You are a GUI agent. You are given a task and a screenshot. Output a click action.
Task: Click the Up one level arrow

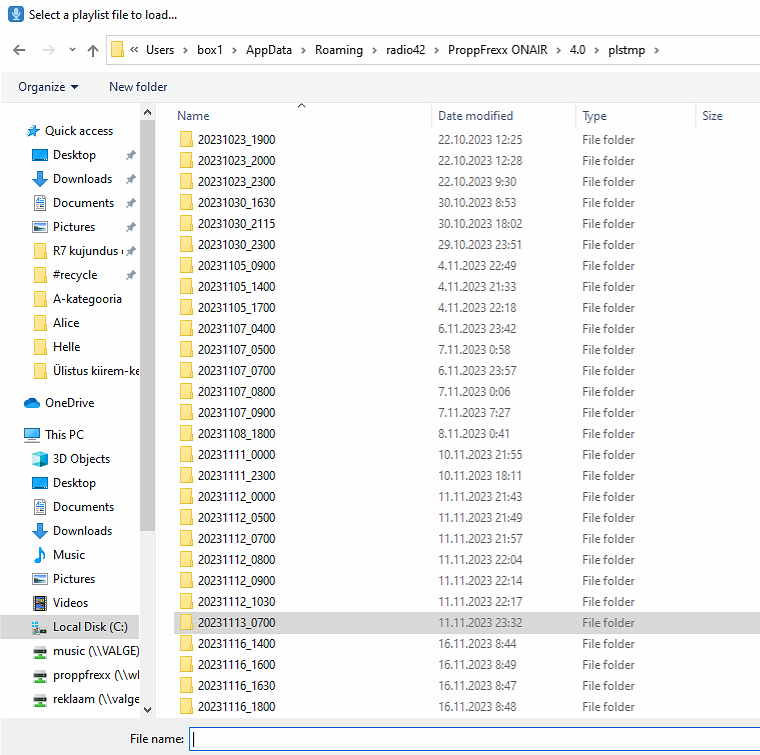[93, 50]
